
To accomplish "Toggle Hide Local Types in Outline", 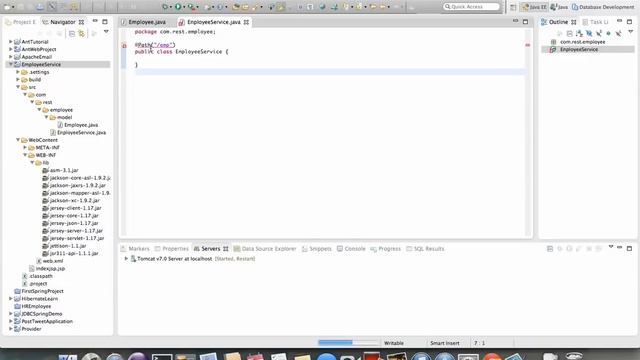I will coord(618,33).
